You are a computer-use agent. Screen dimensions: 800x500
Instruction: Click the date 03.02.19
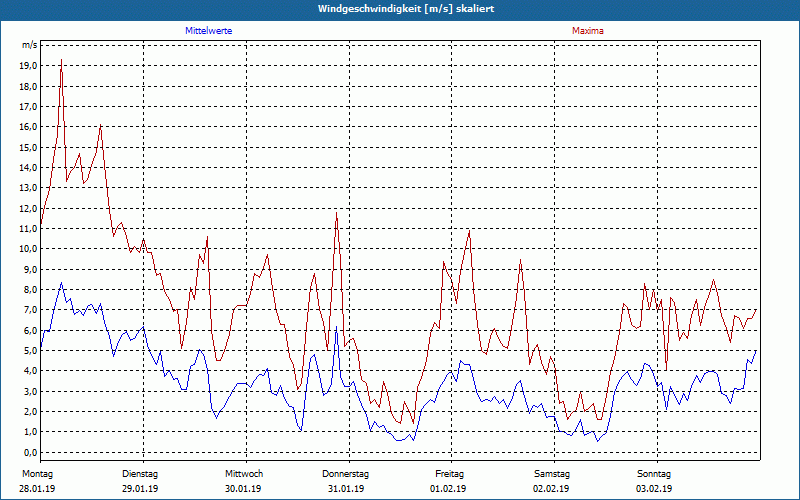pyautogui.click(x=654, y=489)
